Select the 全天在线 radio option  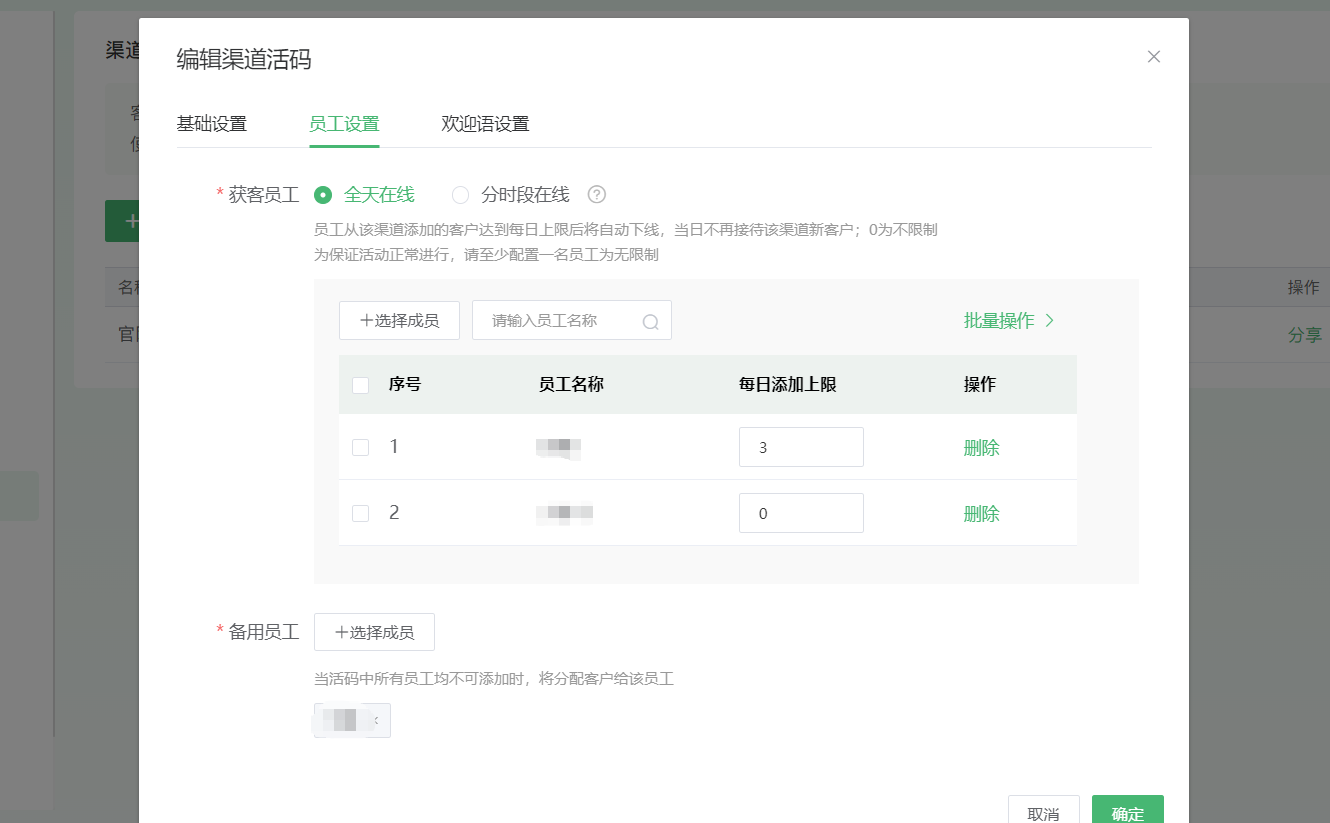coord(323,195)
